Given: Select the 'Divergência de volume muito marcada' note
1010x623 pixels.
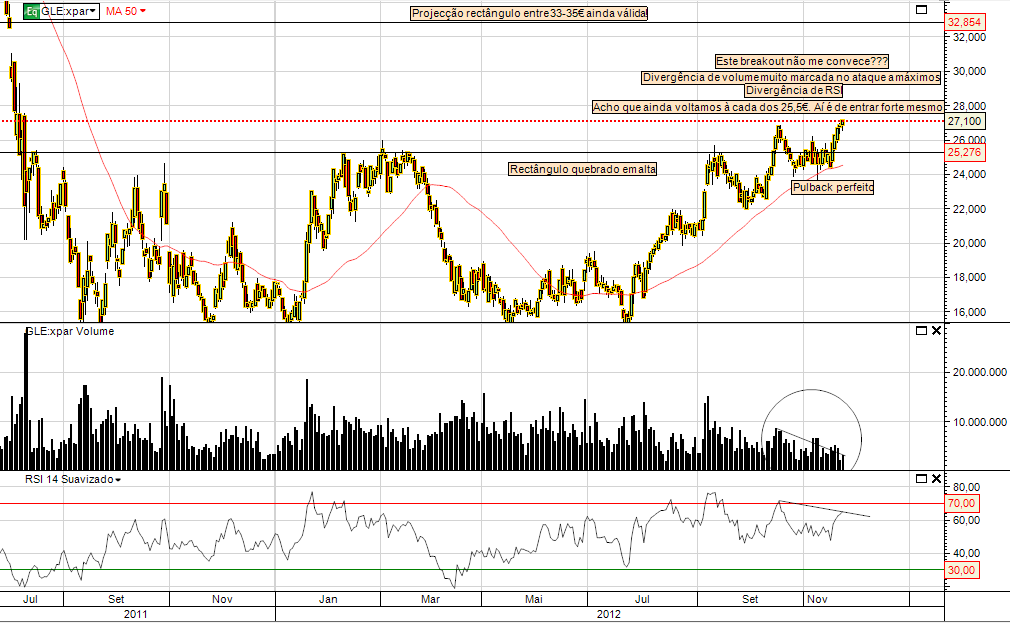Looking at the screenshot, I should click(792, 77).
